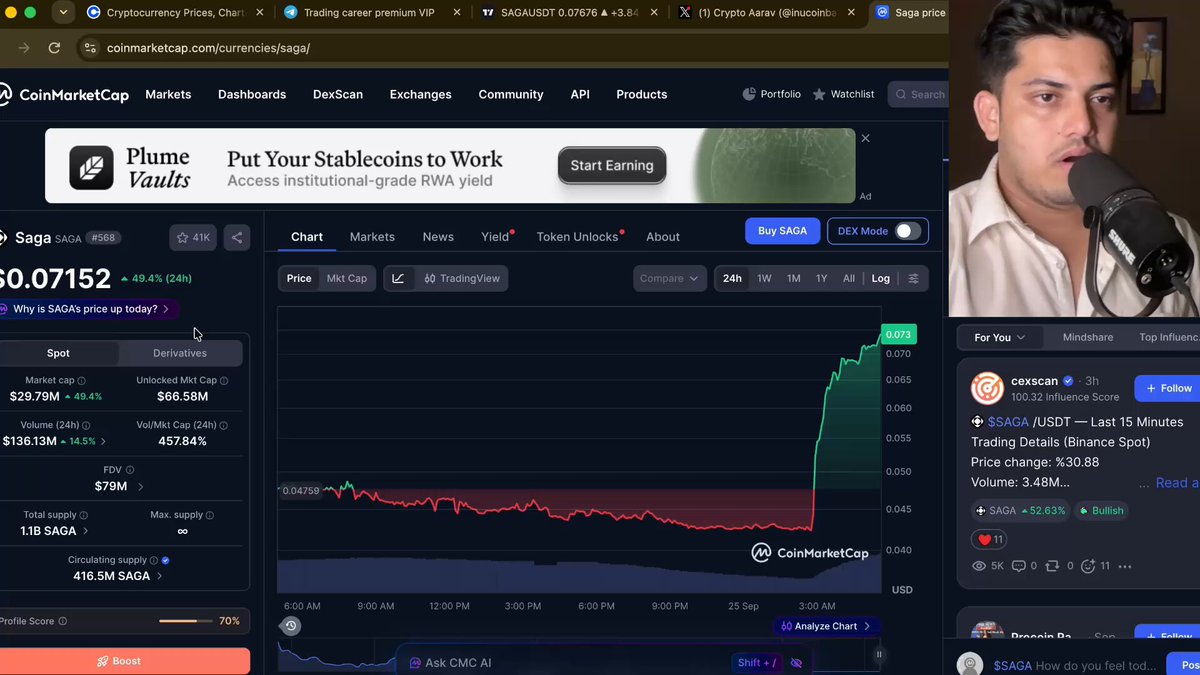Open chart settings sliders icon
The height and width of the screenshot is (675, 1200).
(x=913, y=278)
